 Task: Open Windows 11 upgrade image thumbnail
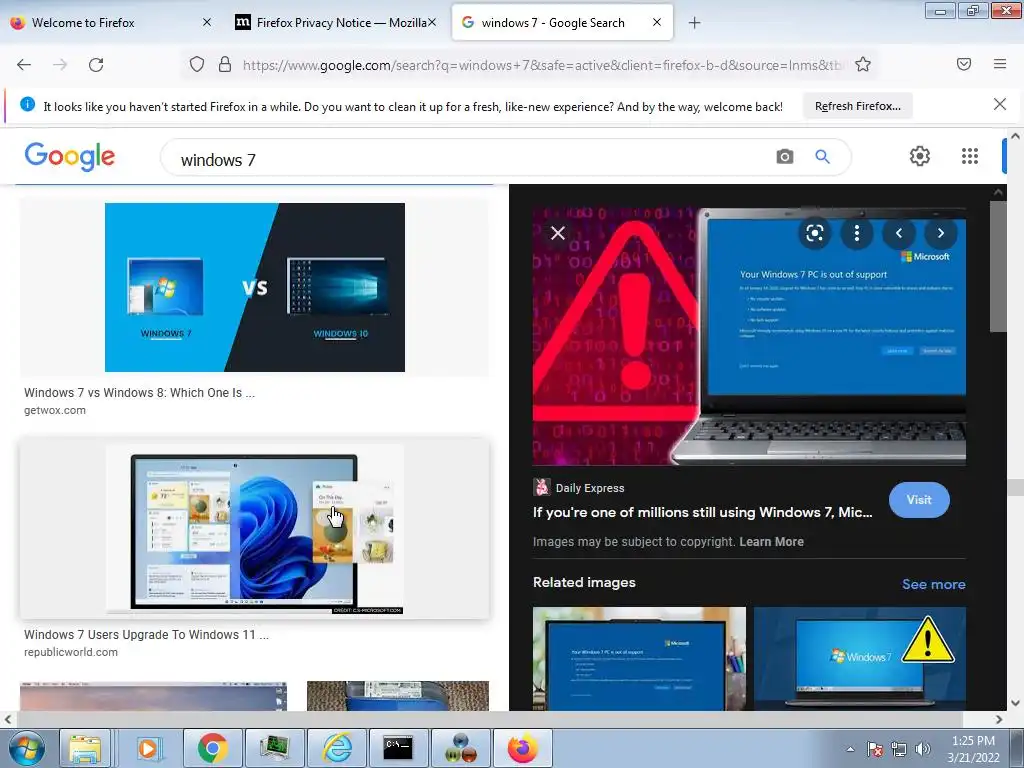point(254,528)
